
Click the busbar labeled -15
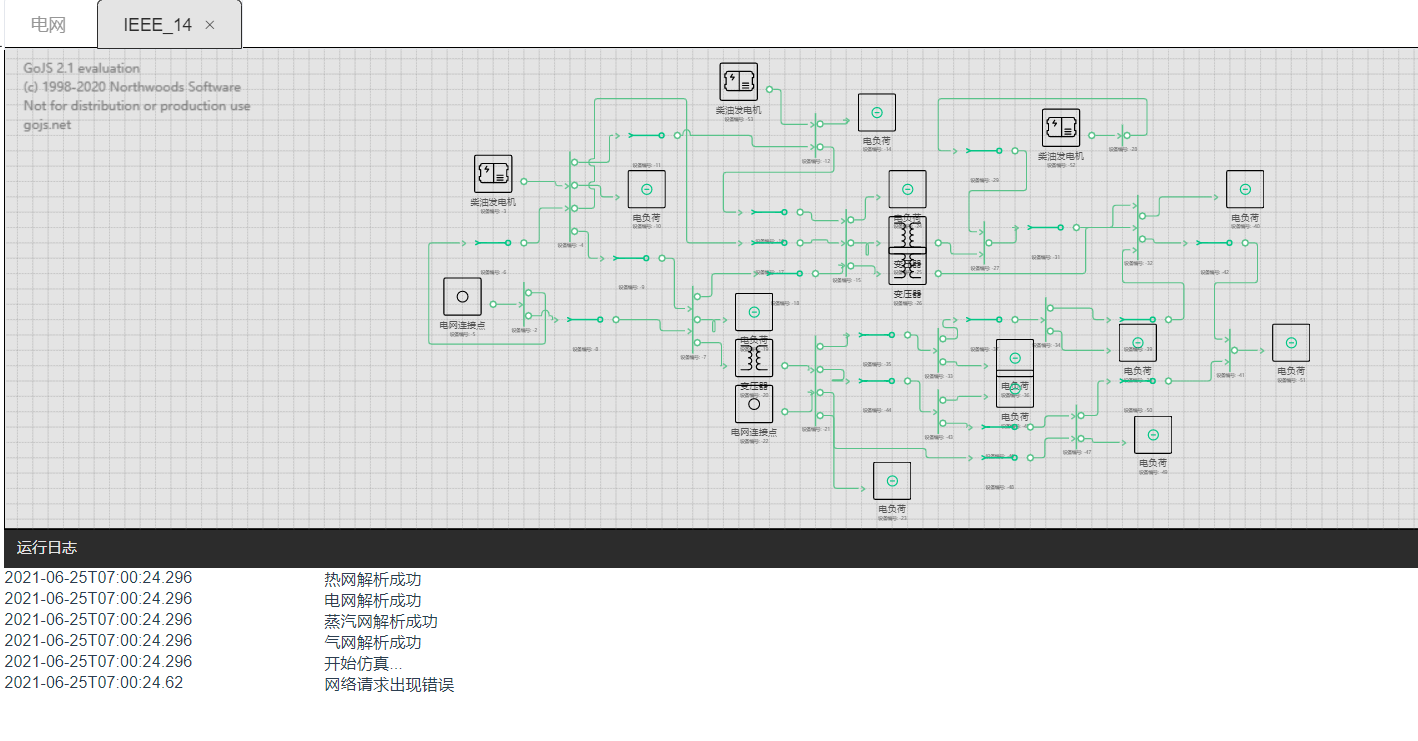click(x=846, y=242)
